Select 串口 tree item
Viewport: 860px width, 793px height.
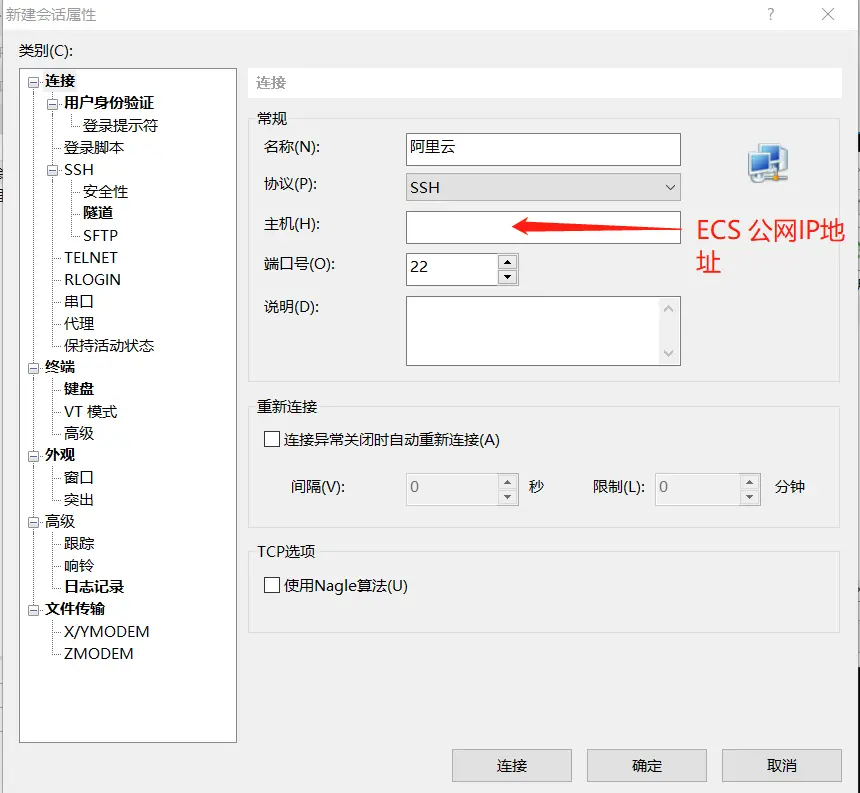(x=78, y=302)
